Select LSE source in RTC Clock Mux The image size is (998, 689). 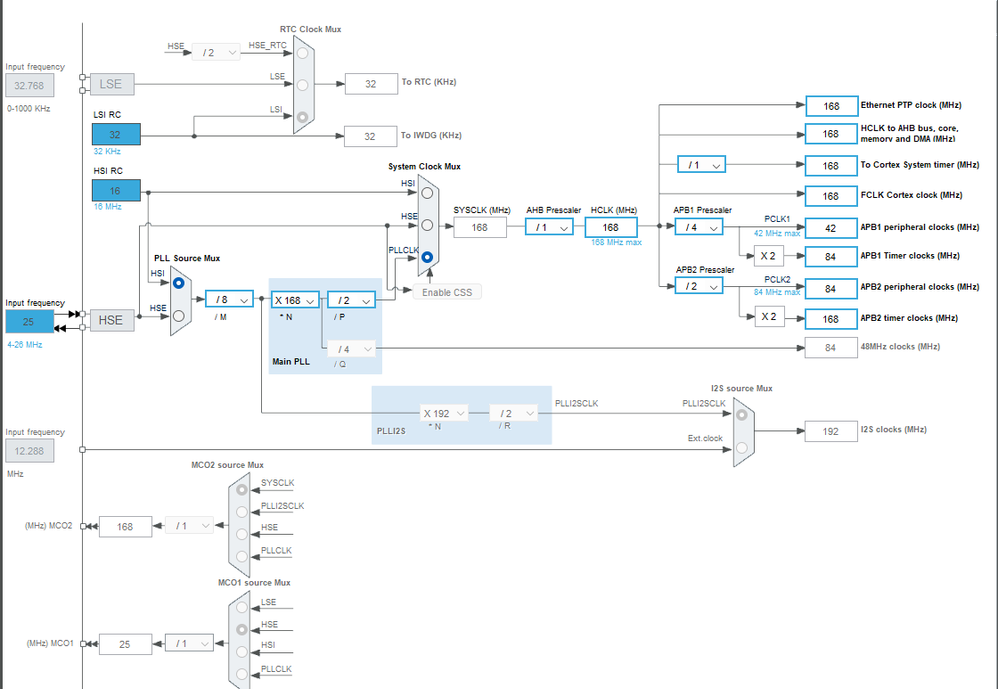click(x=302, y=85)
